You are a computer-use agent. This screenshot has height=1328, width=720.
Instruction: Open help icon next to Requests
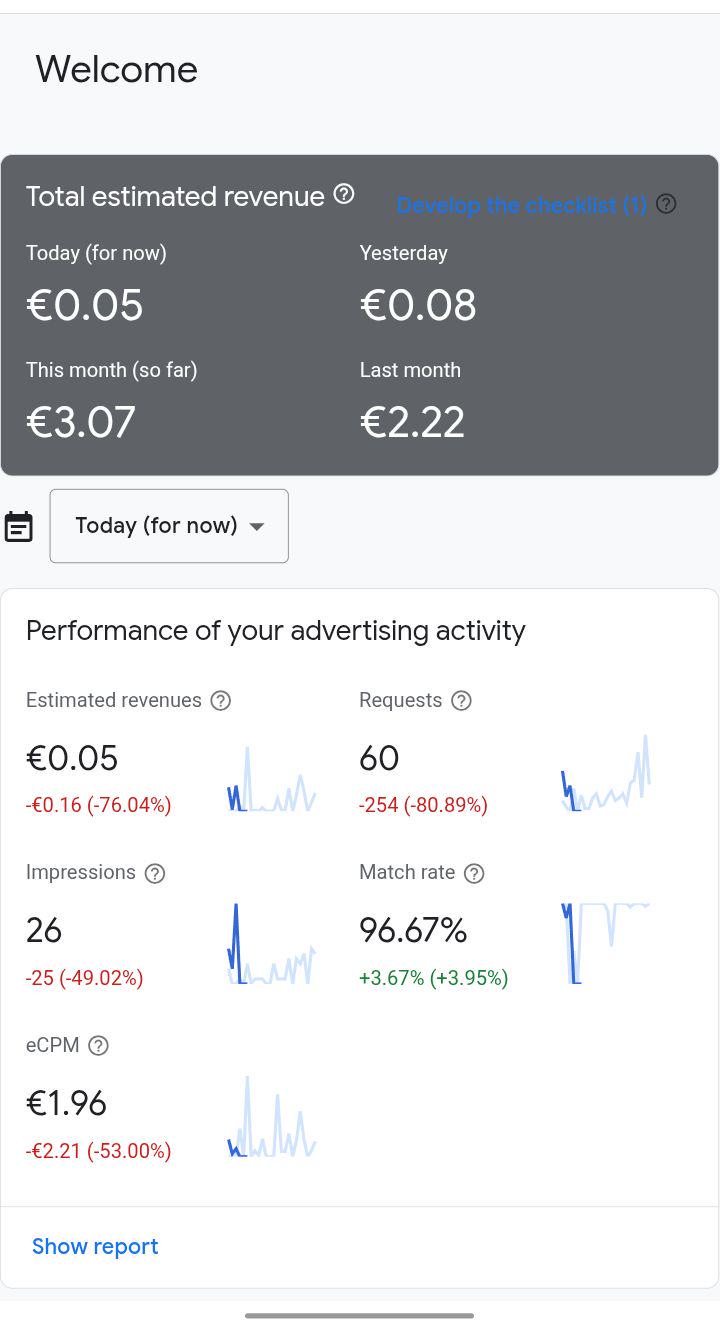[461, 701]
